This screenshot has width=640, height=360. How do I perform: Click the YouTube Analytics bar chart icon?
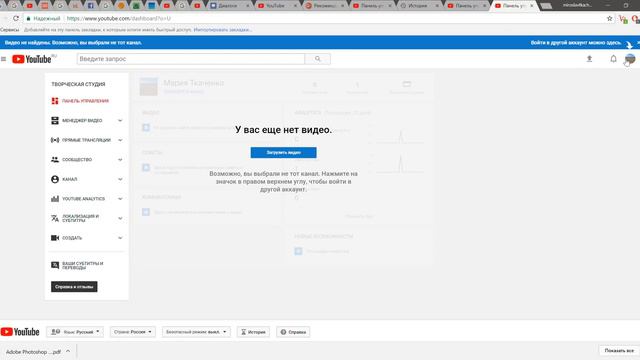[55, 199]
